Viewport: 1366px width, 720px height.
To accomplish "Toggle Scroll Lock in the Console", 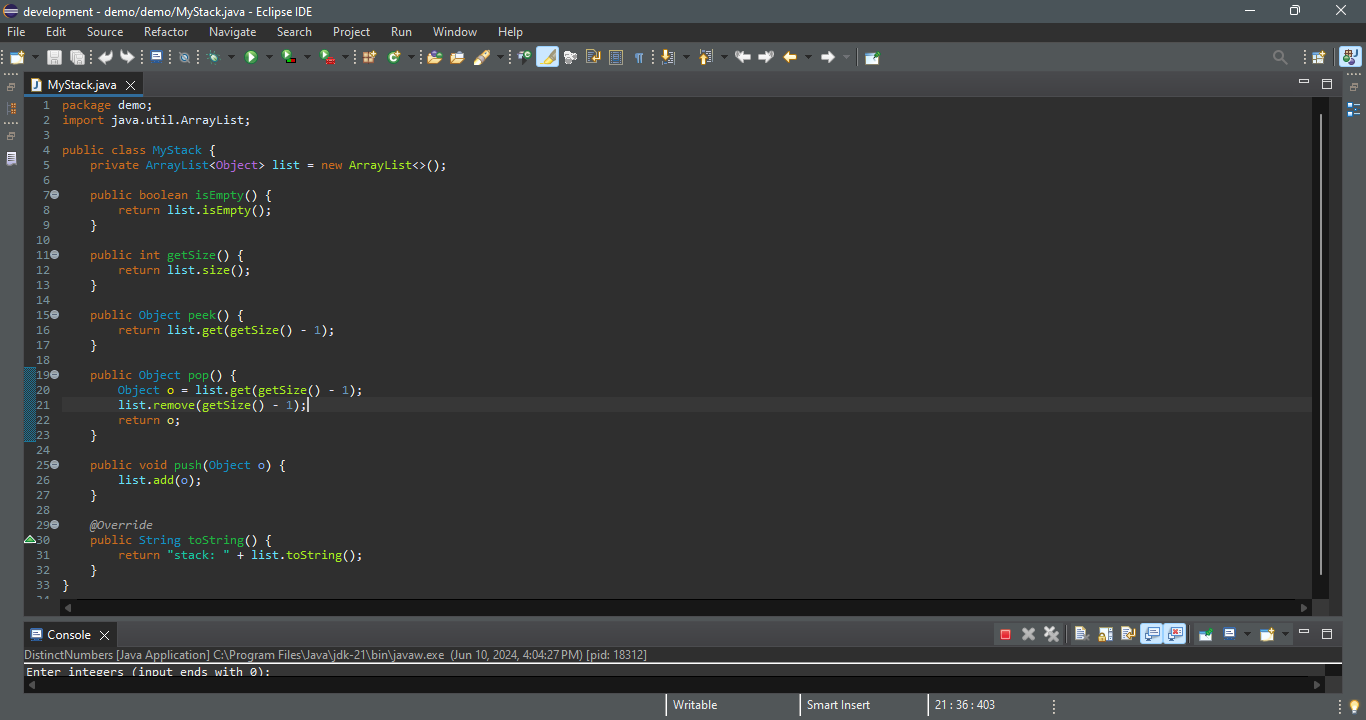I will click(x=1105, y=634).
